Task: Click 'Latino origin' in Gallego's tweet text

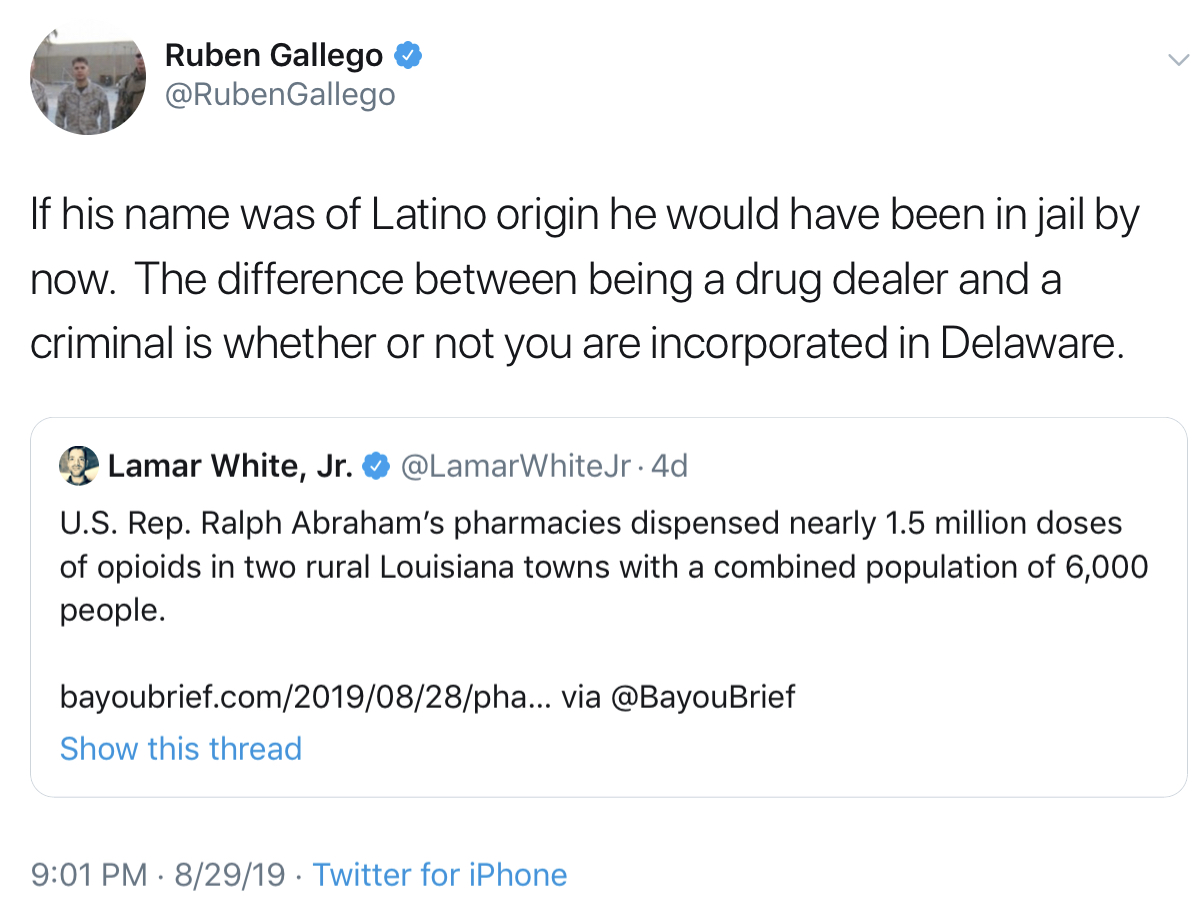Action: point(478,216)
